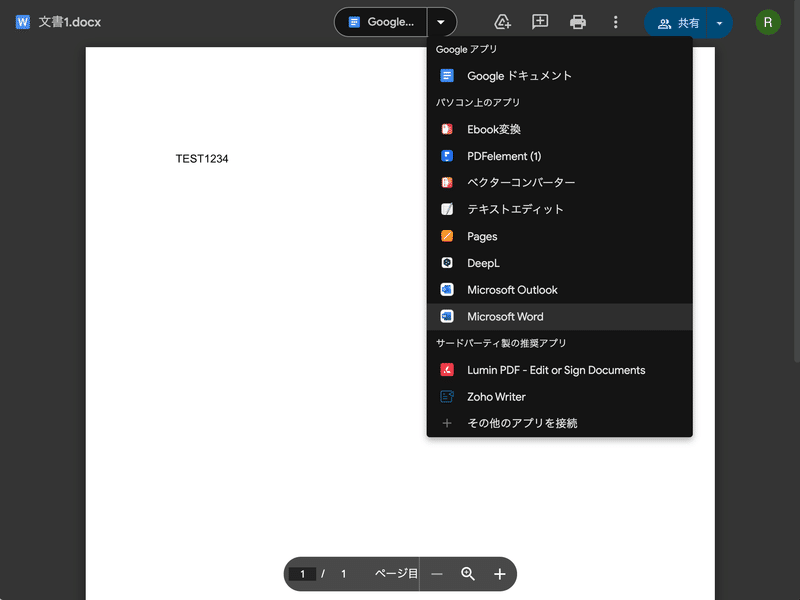The width and height of the screenshot is (800, 600).
Task: Select ベクターコンバーター entry
Action: point(559,183)
